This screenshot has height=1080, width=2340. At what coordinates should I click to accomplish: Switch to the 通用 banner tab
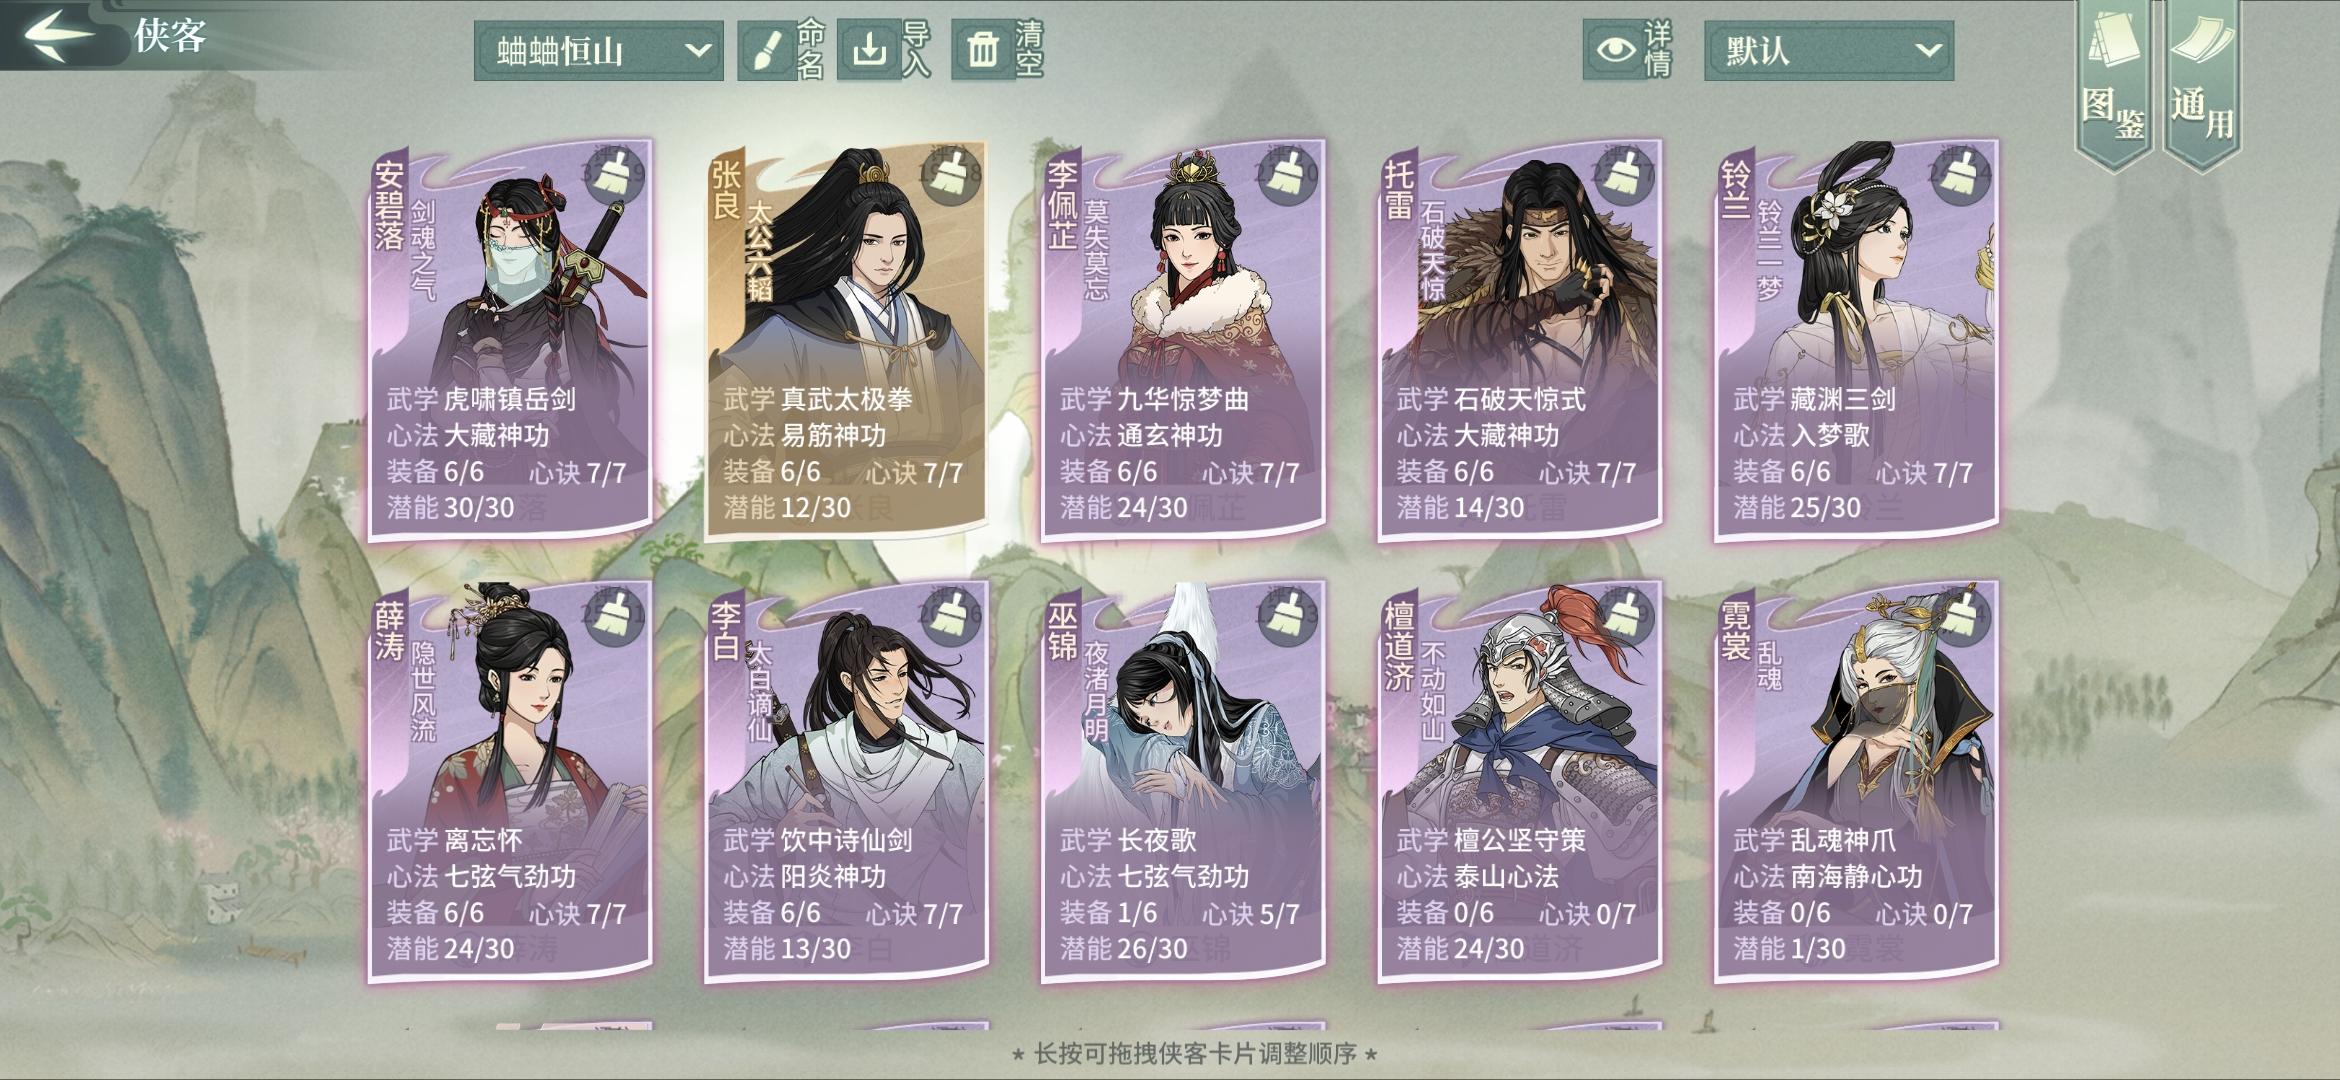[2202, 85]
